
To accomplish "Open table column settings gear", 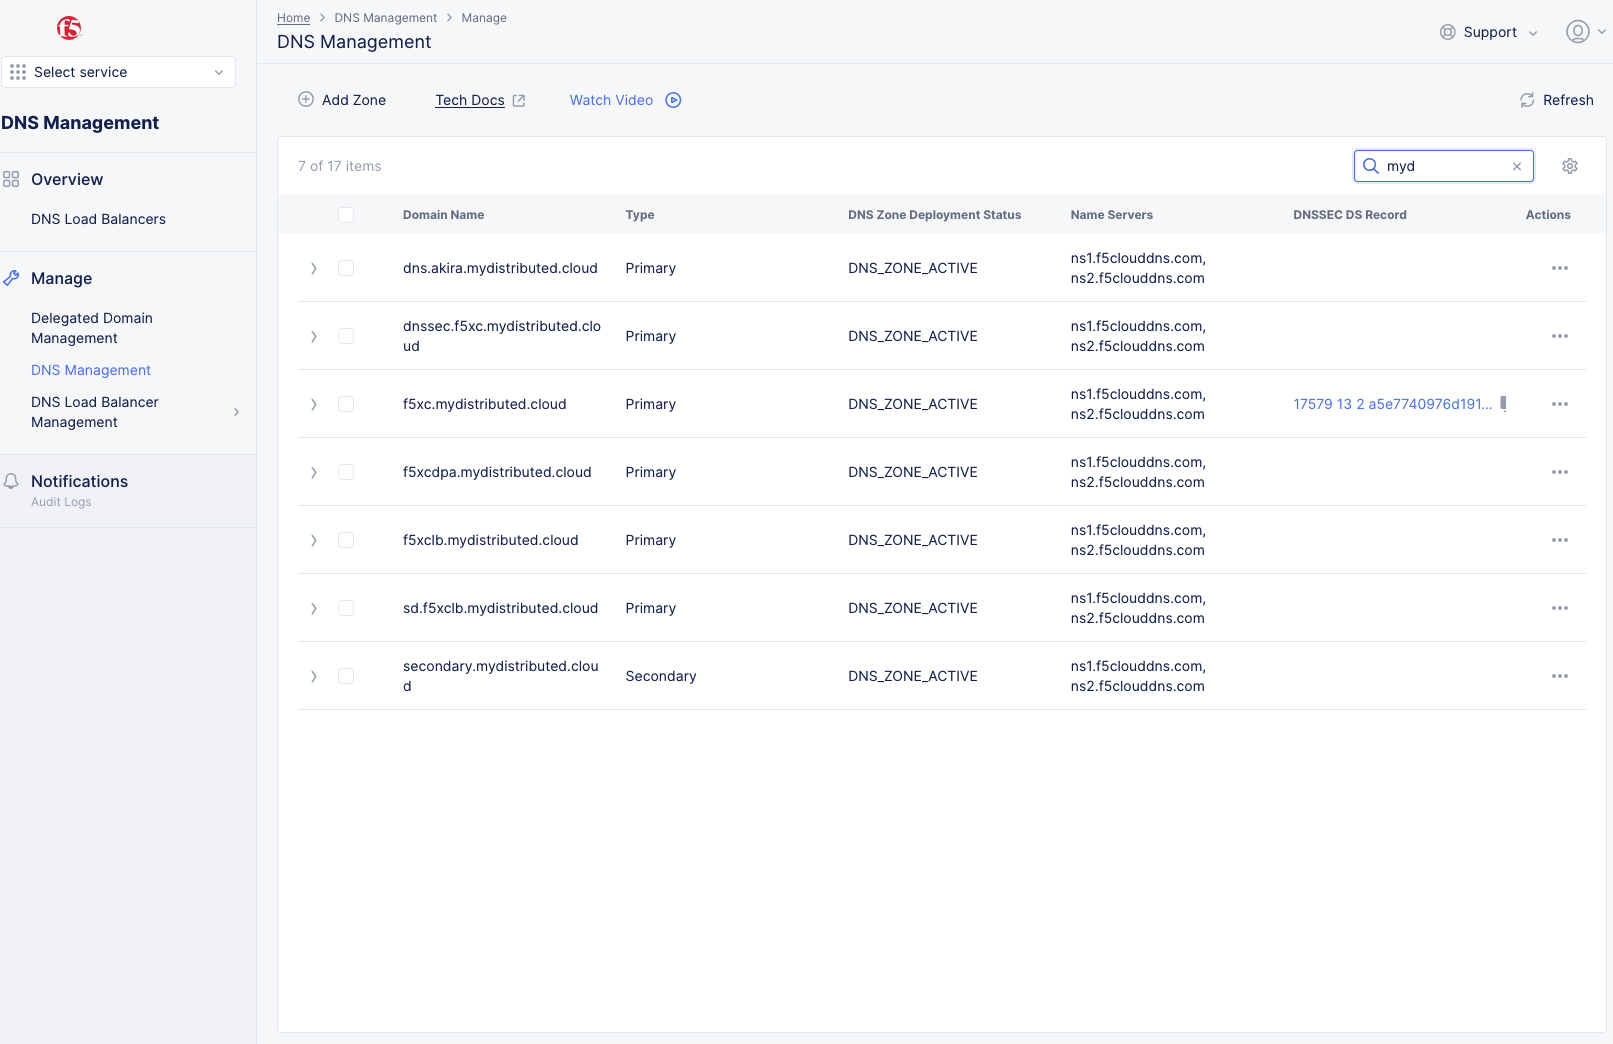I will point(1570,166).
